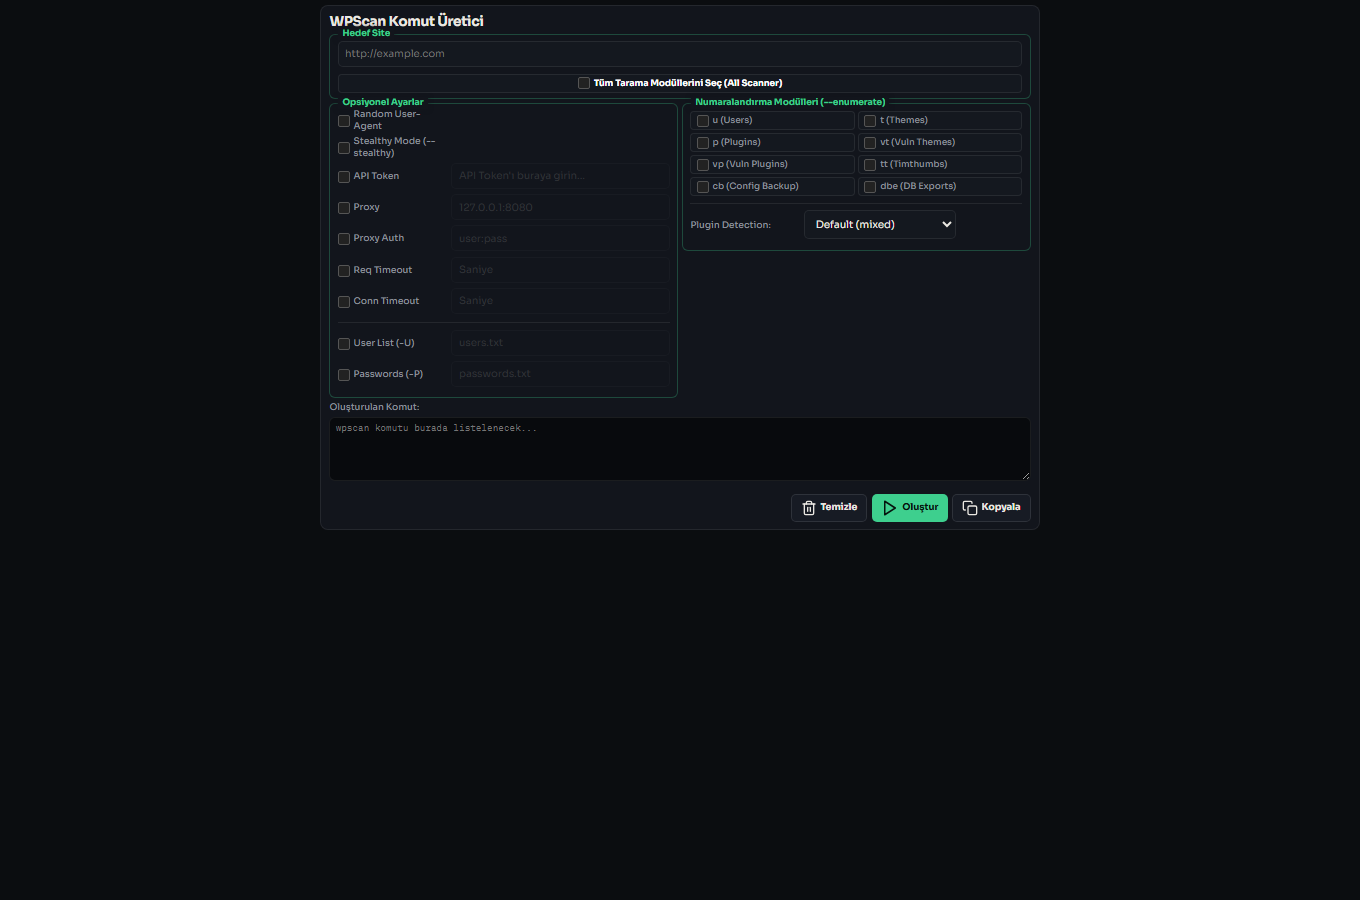Tick the Conn Timeout checkbox
1360x900 pixels.
344,302
